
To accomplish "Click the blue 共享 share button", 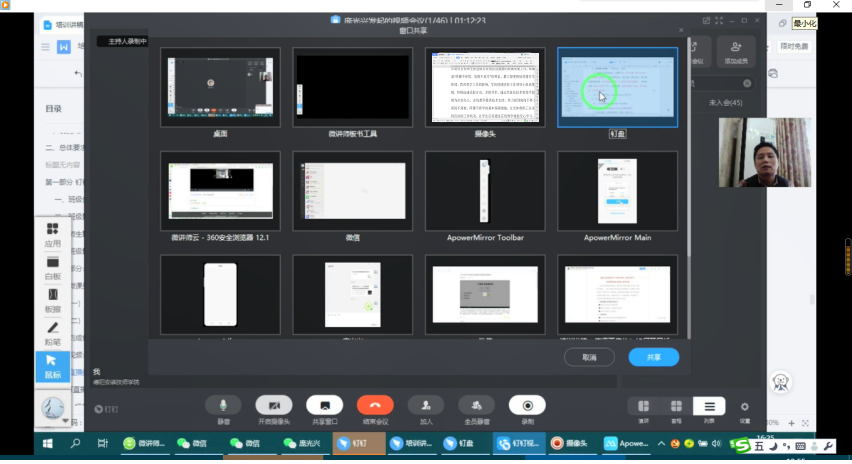I will point(653,357).
